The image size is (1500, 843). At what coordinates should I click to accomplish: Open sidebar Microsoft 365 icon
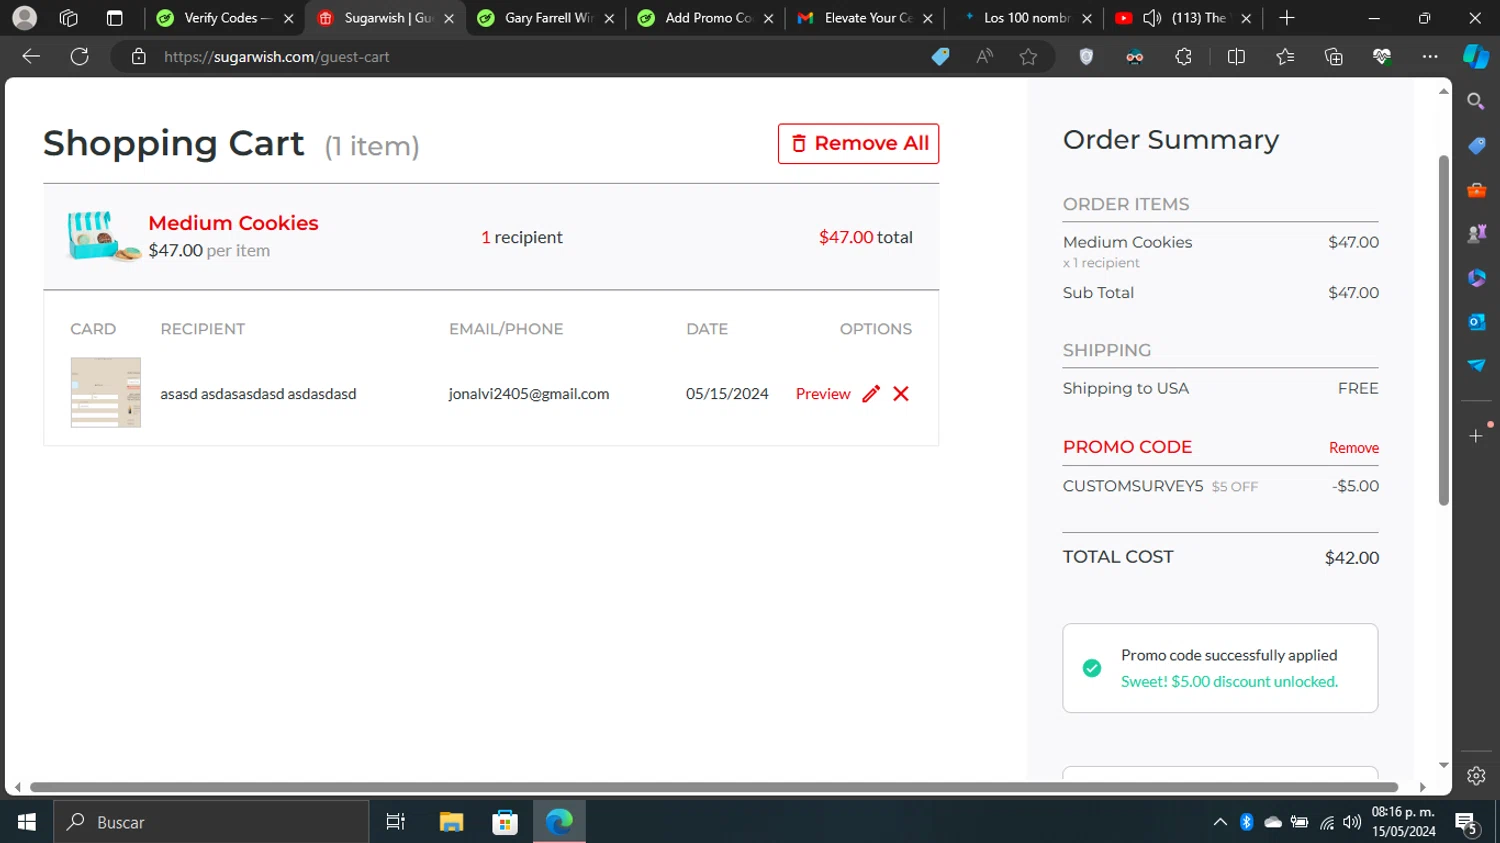(1476, 278)
